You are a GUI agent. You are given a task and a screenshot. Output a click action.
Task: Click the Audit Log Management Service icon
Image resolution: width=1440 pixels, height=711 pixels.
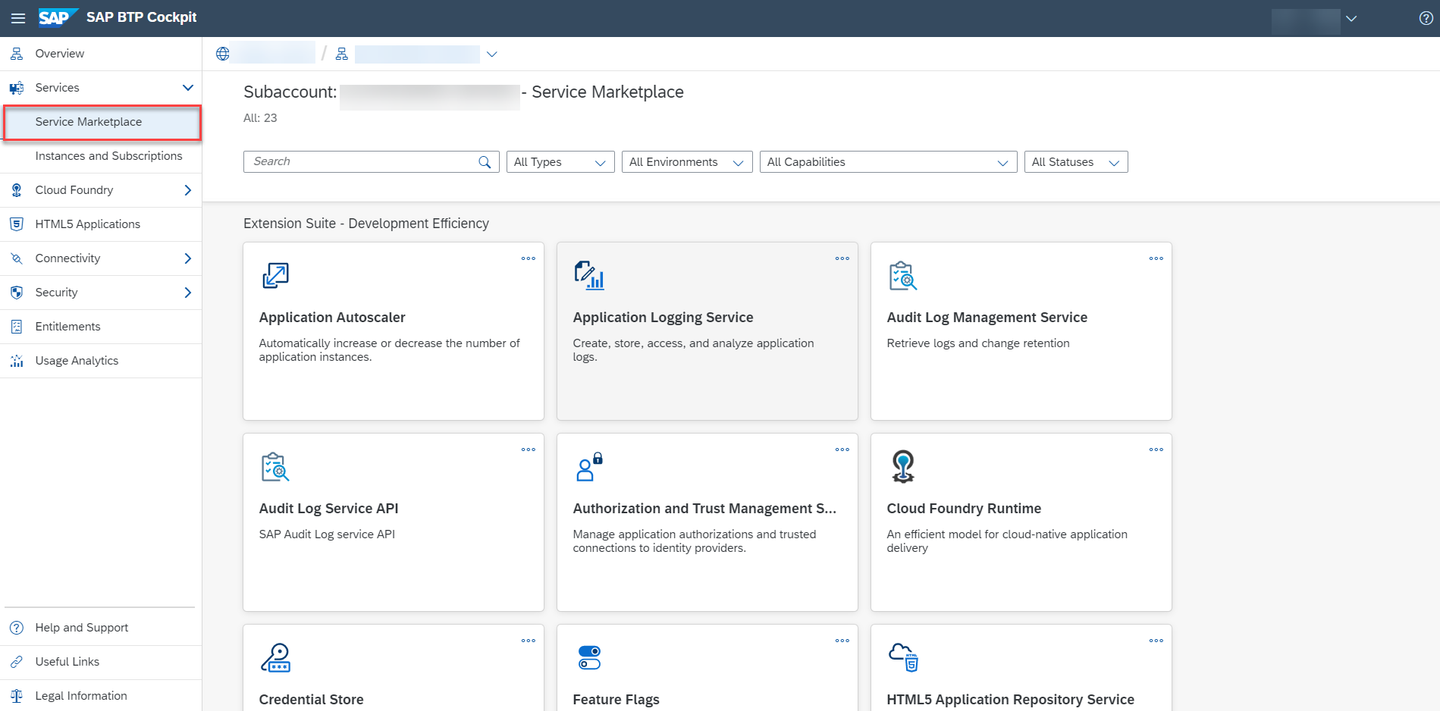coord(903,276)
